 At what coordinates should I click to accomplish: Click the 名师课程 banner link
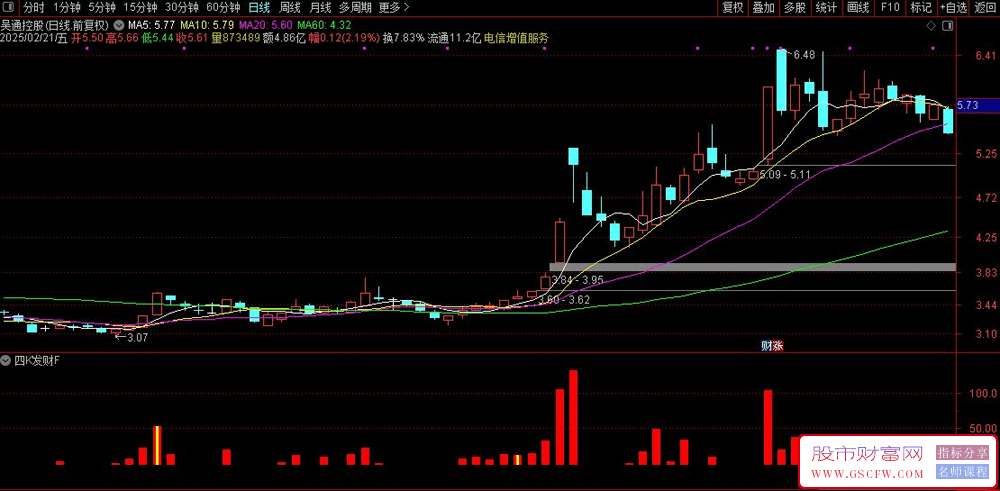click(962, 472)
